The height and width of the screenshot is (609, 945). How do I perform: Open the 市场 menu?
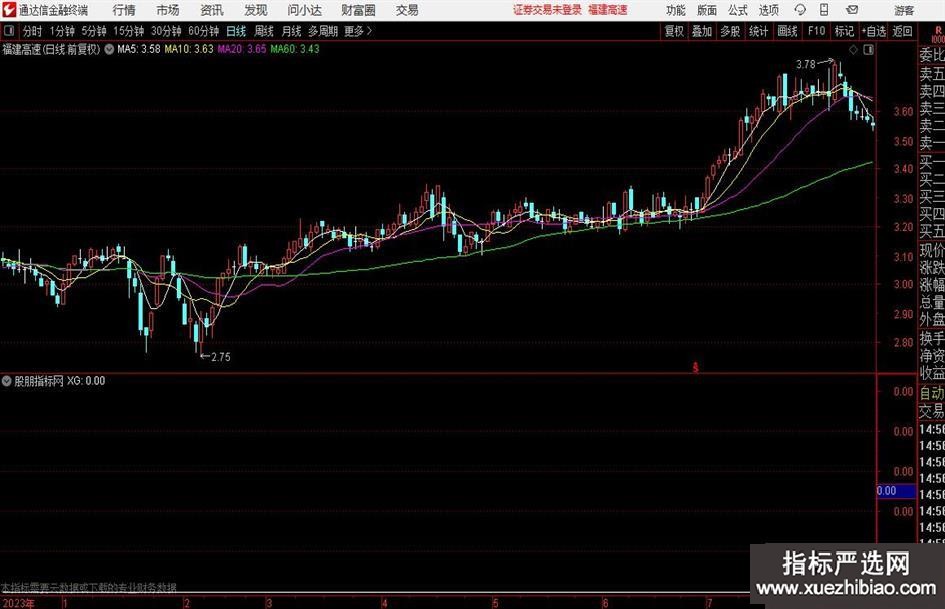(x=168, y=10)
